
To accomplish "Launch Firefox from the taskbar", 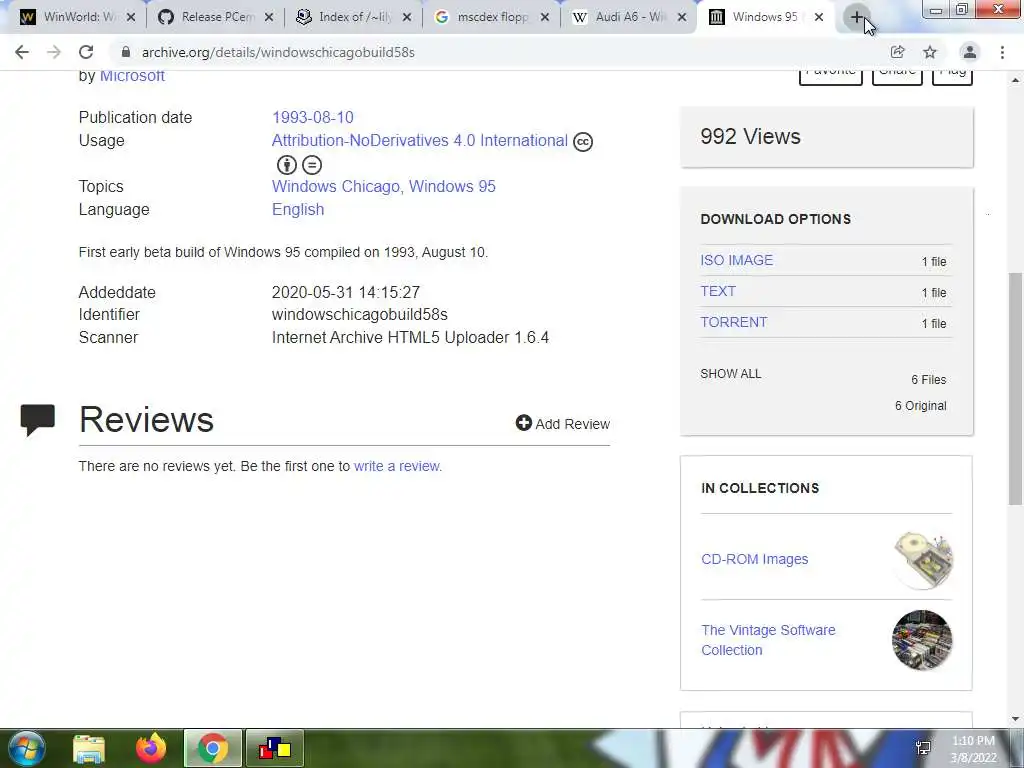I will (x=151, y=749).
